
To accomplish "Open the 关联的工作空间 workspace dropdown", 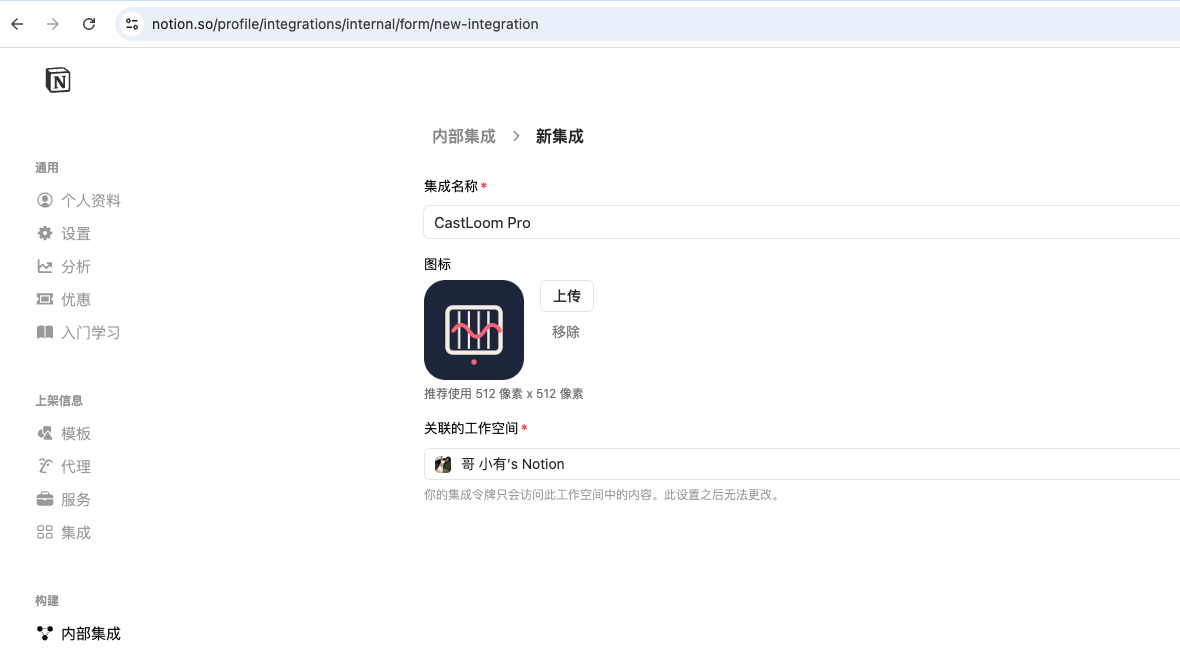I will [801, 464].
